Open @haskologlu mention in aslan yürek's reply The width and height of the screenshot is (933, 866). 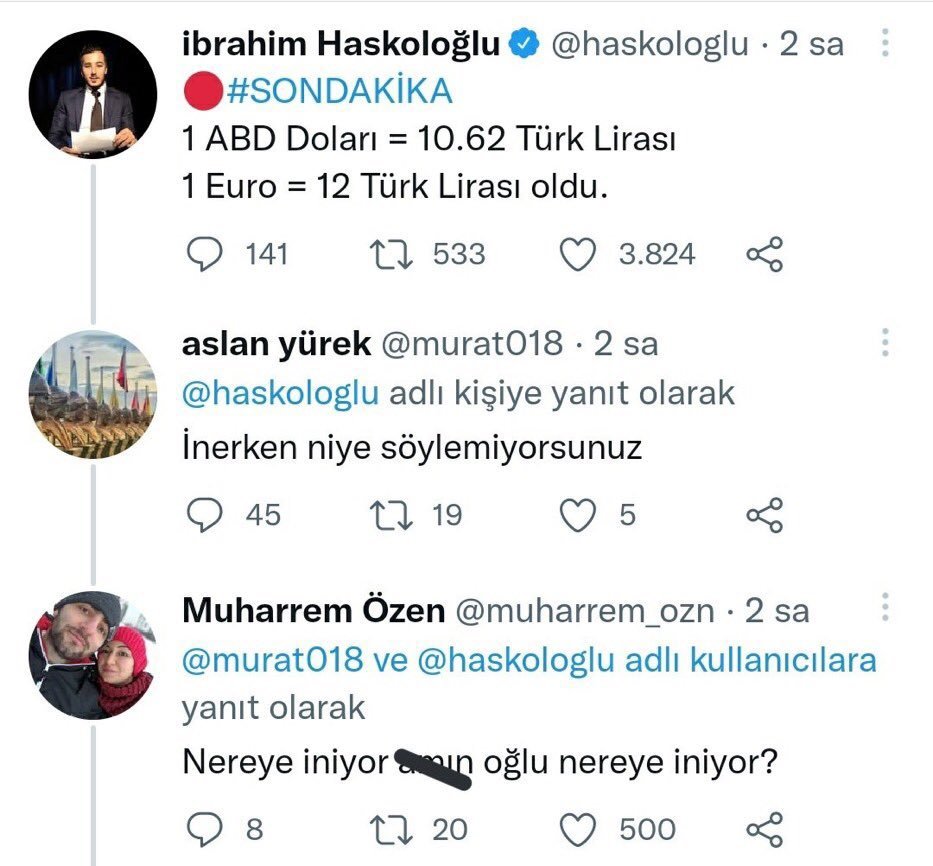[x=282, y=393]
